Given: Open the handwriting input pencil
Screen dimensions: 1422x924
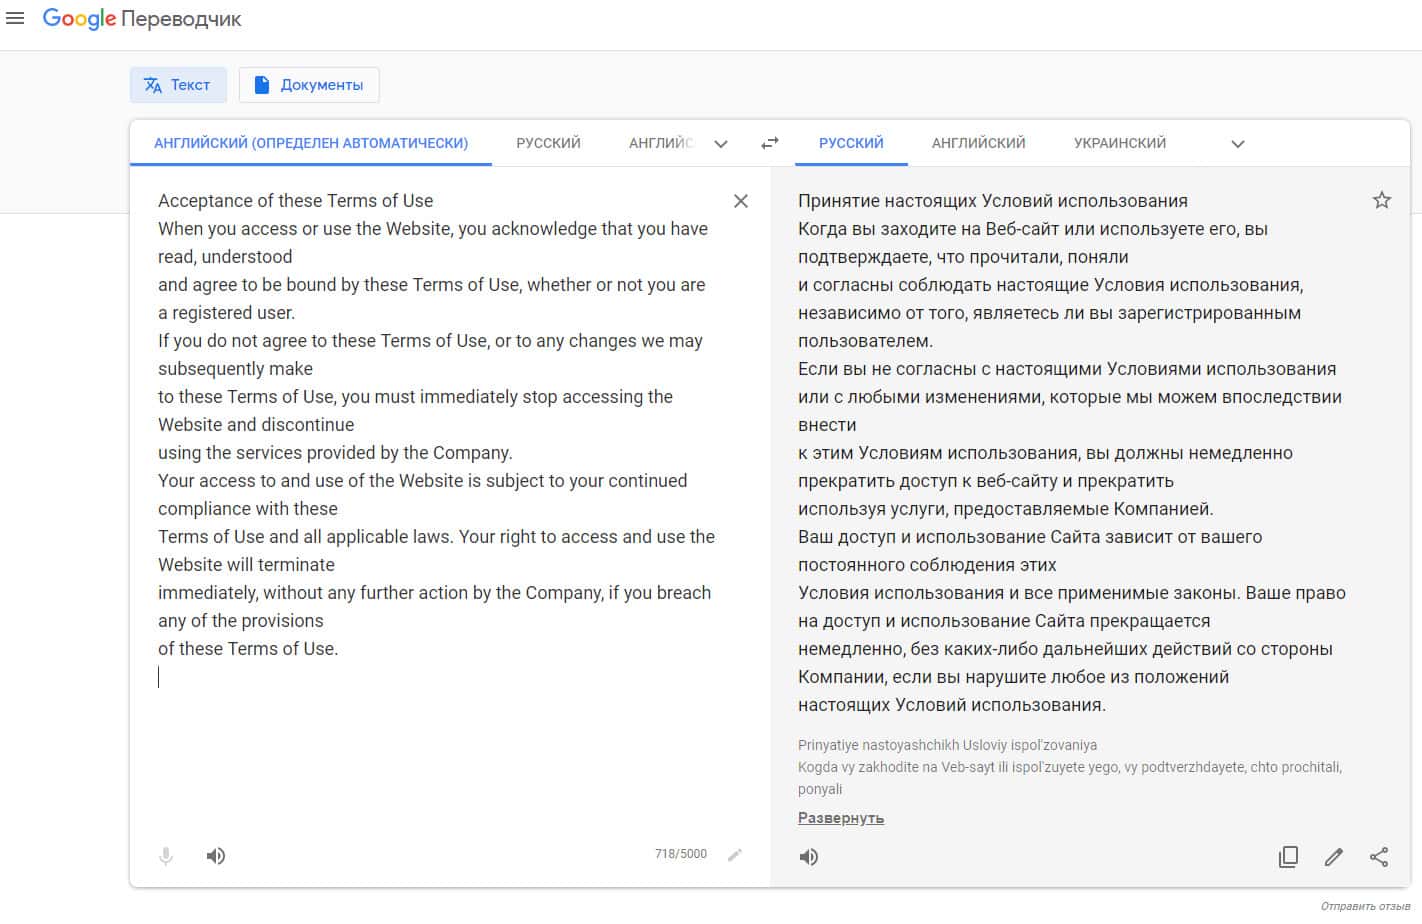Looking at the screenshot, I should pyautogui.click(x=735, y=855).
